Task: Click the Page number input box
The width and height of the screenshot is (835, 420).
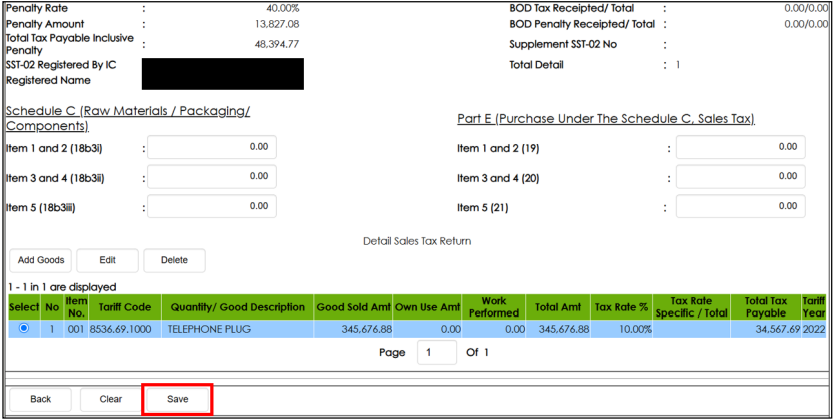Action: [436, 353]
